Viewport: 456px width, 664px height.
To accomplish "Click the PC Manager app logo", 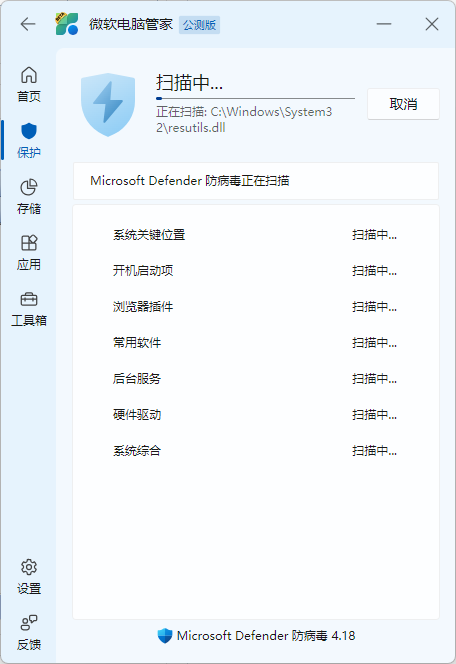I will tap(67, 24).
